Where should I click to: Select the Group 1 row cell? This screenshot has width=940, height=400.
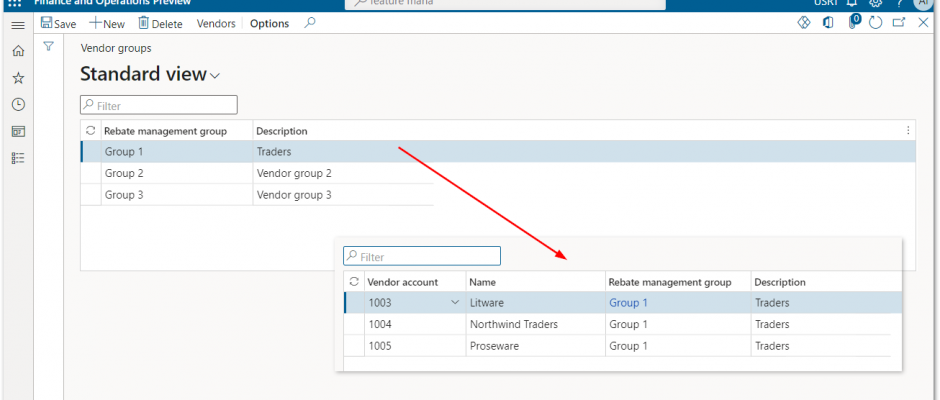(177, 152)
